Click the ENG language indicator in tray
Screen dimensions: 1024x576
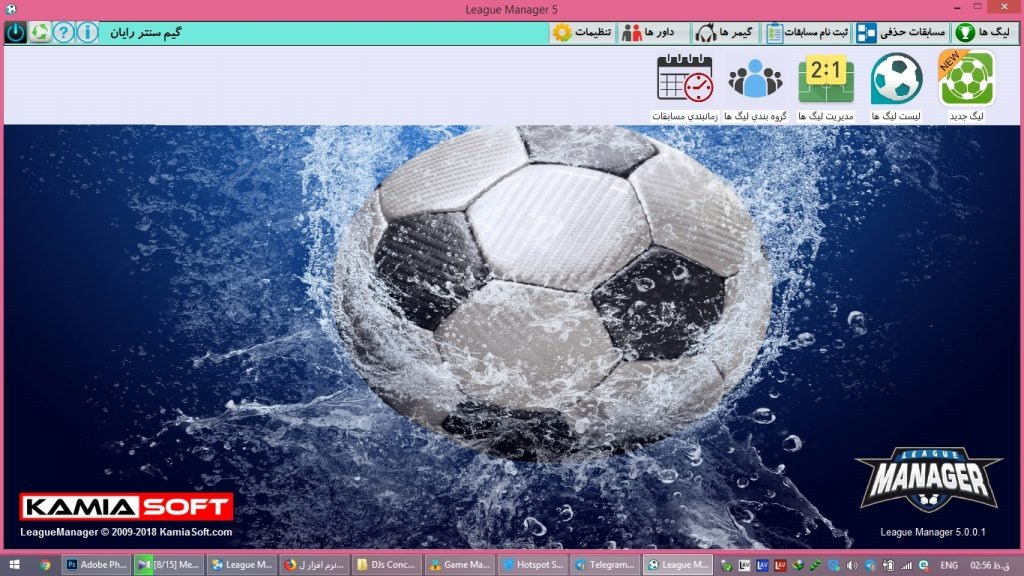coord(949,565)
